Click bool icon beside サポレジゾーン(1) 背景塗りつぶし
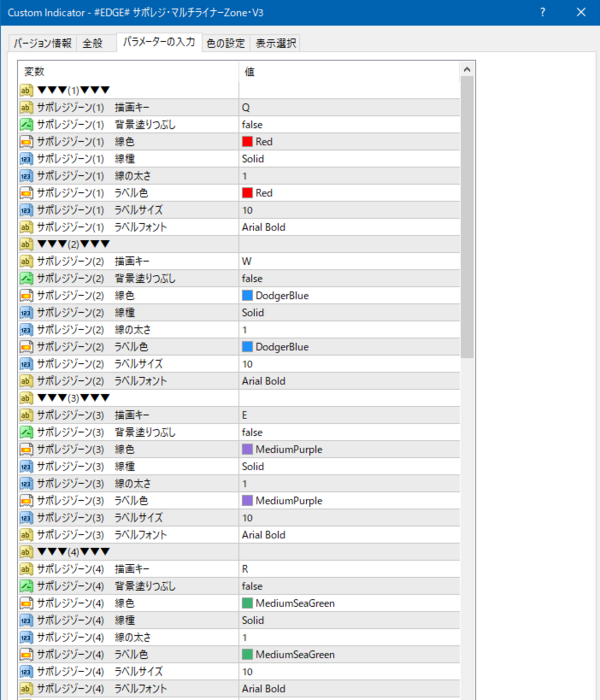The width and height of the screenshot is (600, 700). (x=26, y=125)
